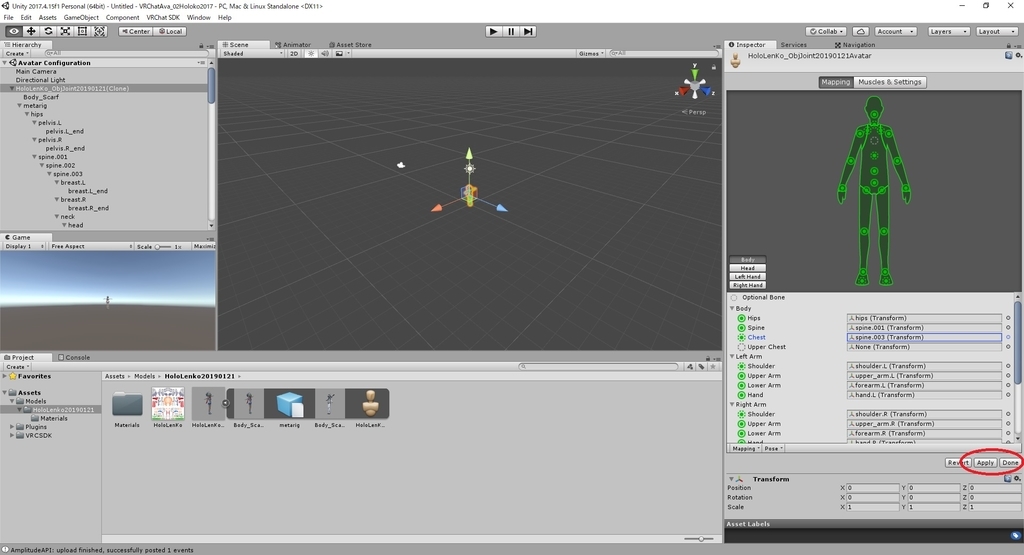Click the Chest bone transform field
This screenshot has width=1024, height=555.
924,338
